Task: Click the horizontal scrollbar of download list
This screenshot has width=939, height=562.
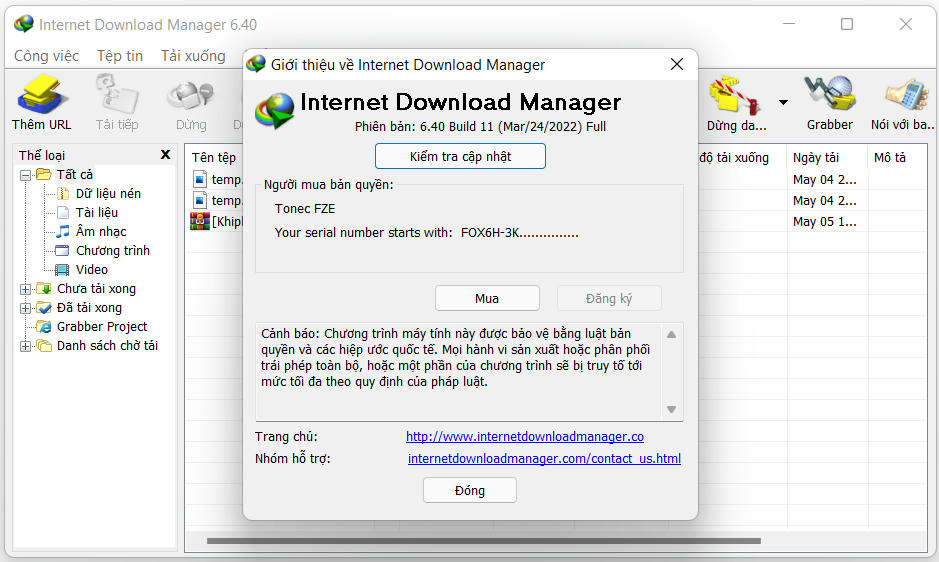Action: [484, 541]
